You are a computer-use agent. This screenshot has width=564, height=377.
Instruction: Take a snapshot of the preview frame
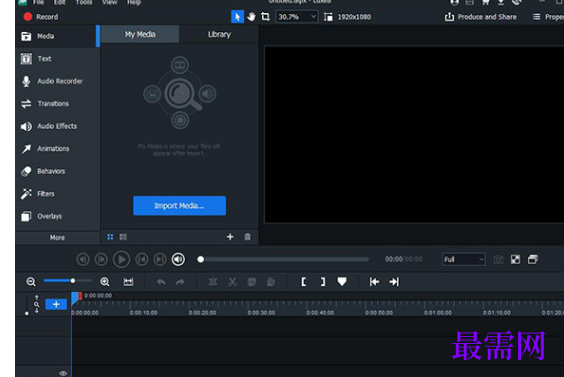(x=499, y=259)
